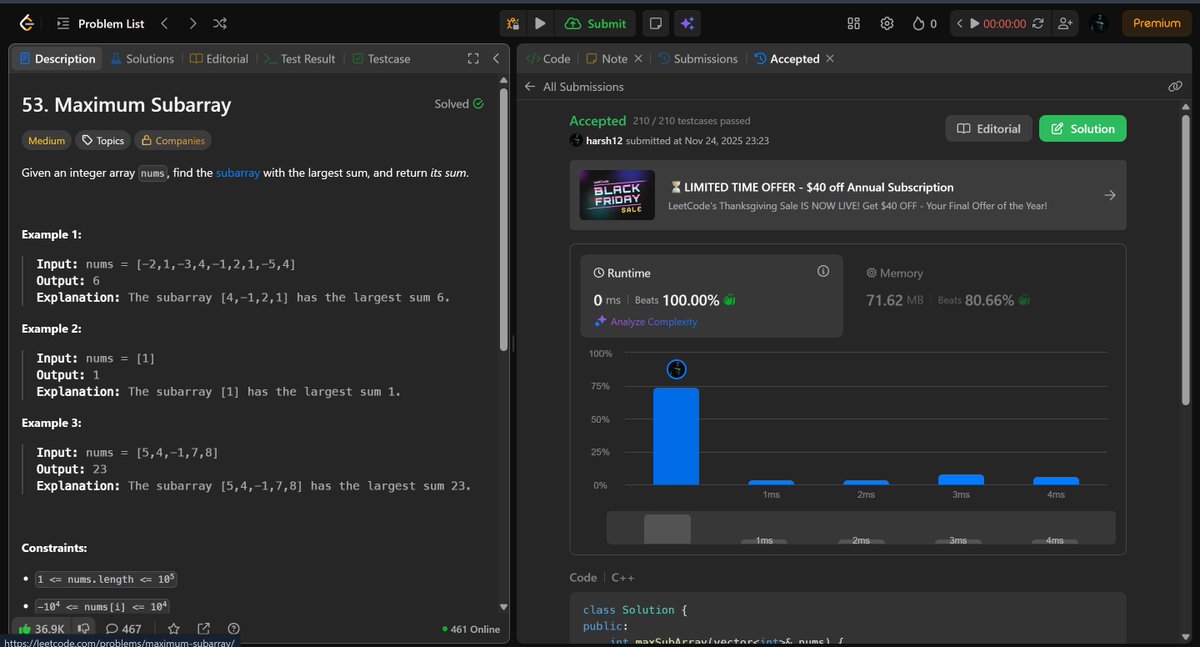Open the Testcase tab

[381, 59]
